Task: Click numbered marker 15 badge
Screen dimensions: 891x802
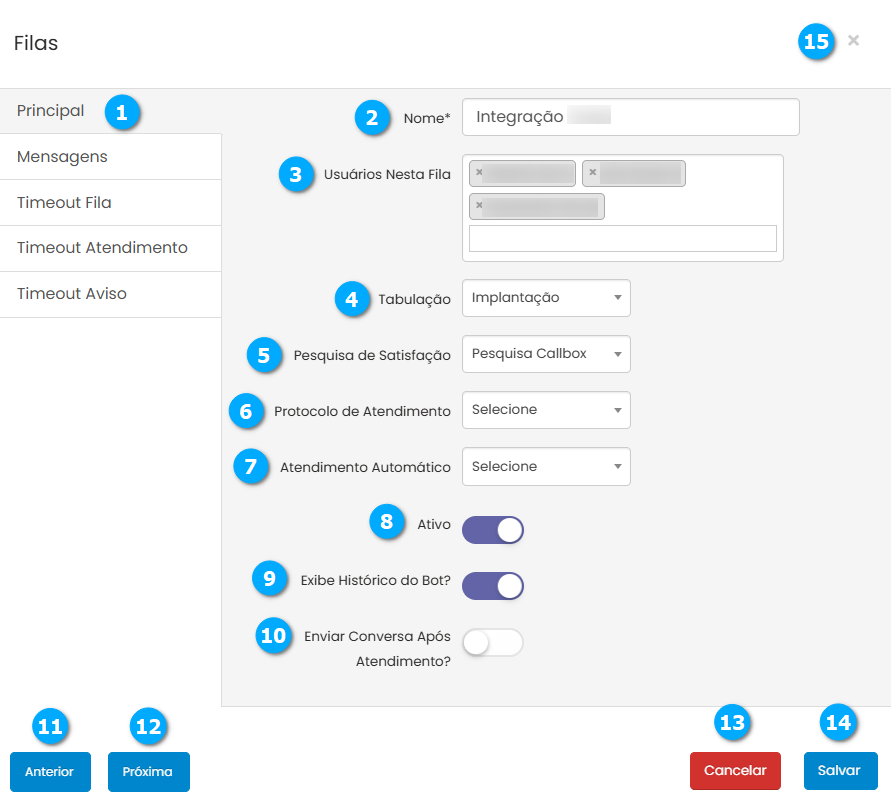Action: click(817, 42)
